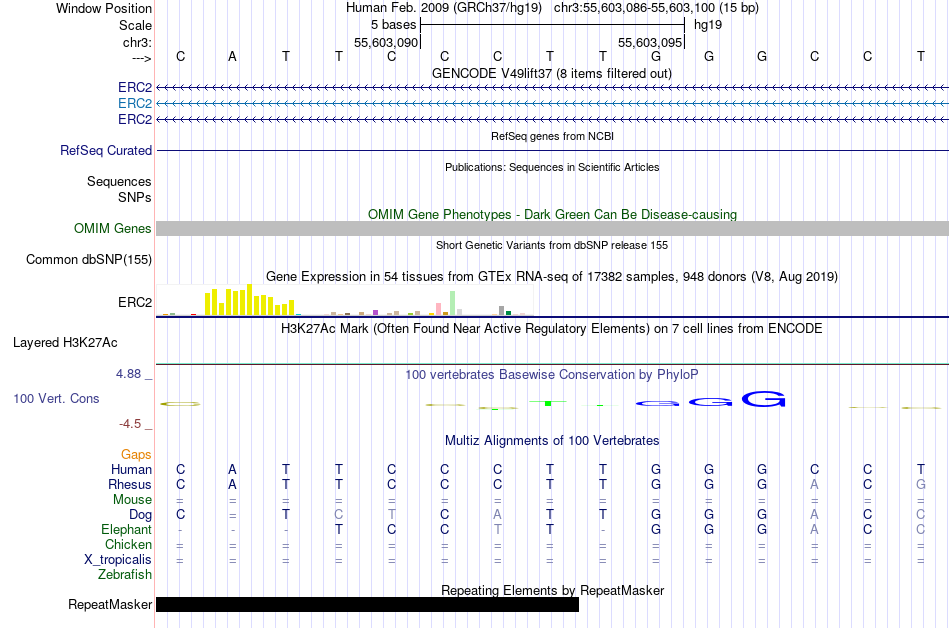
Task: Open Short Genetic Variants from dbSNP title
Action: (552, 245)
